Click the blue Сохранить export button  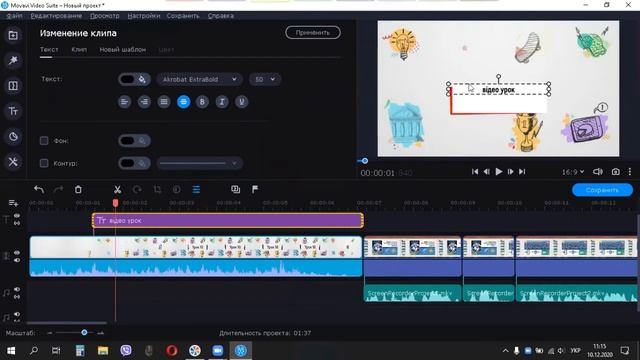[x=602, y=190]
